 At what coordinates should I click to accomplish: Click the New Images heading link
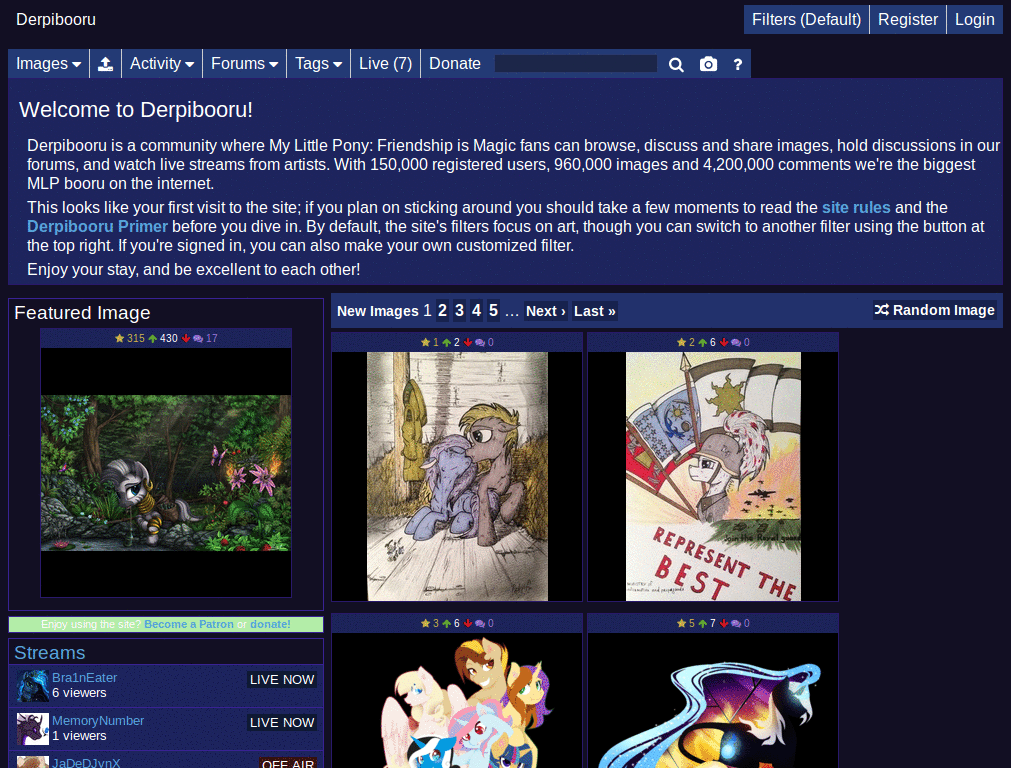(x=377, y=311)
